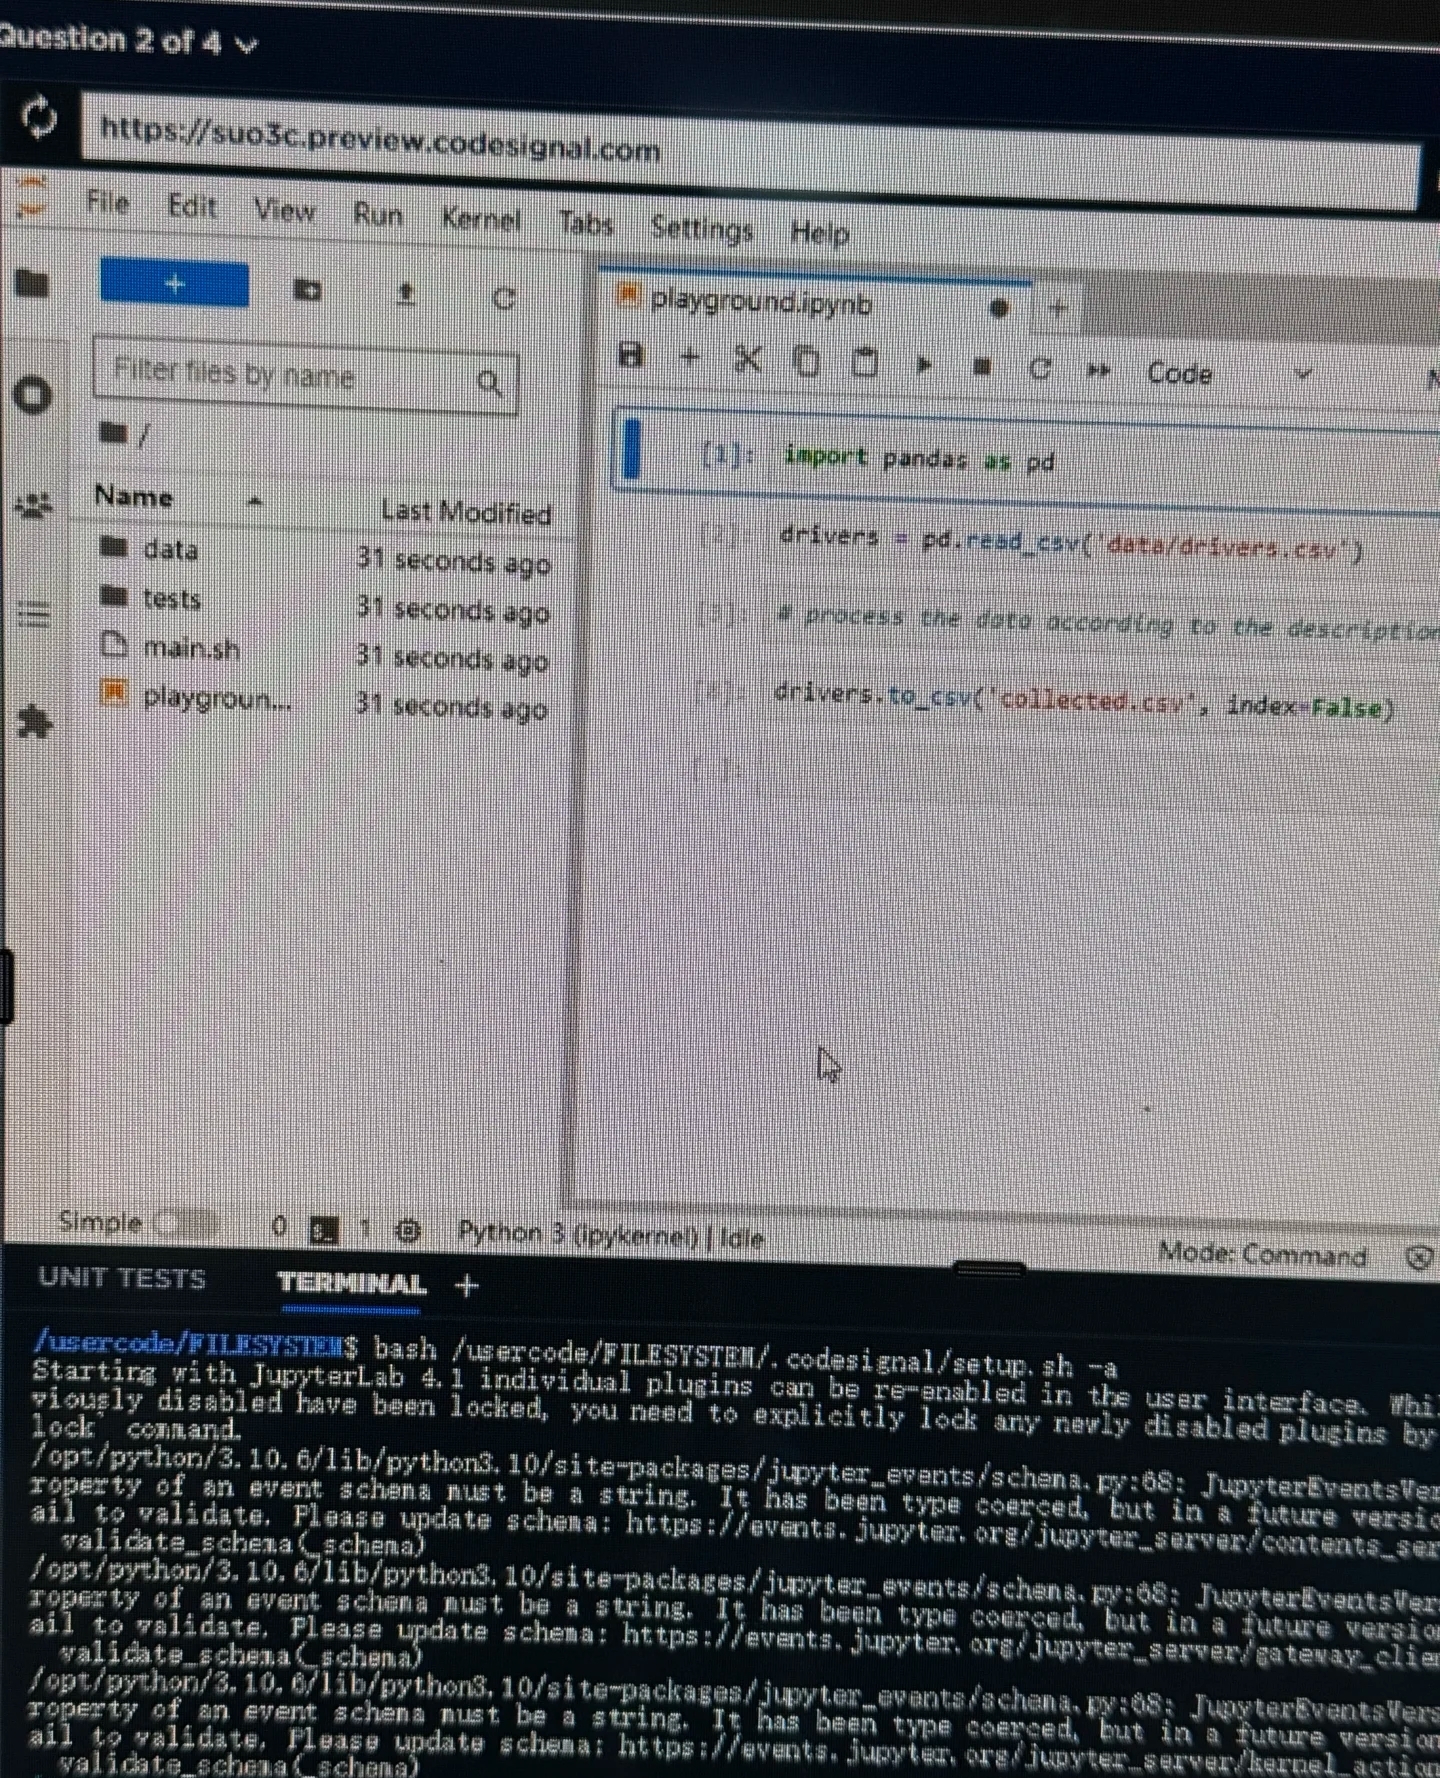Viewport: 1440px width, 1778px height.
Task: Insert a cell below with plus icon
Action: click(x=689, y=356)
